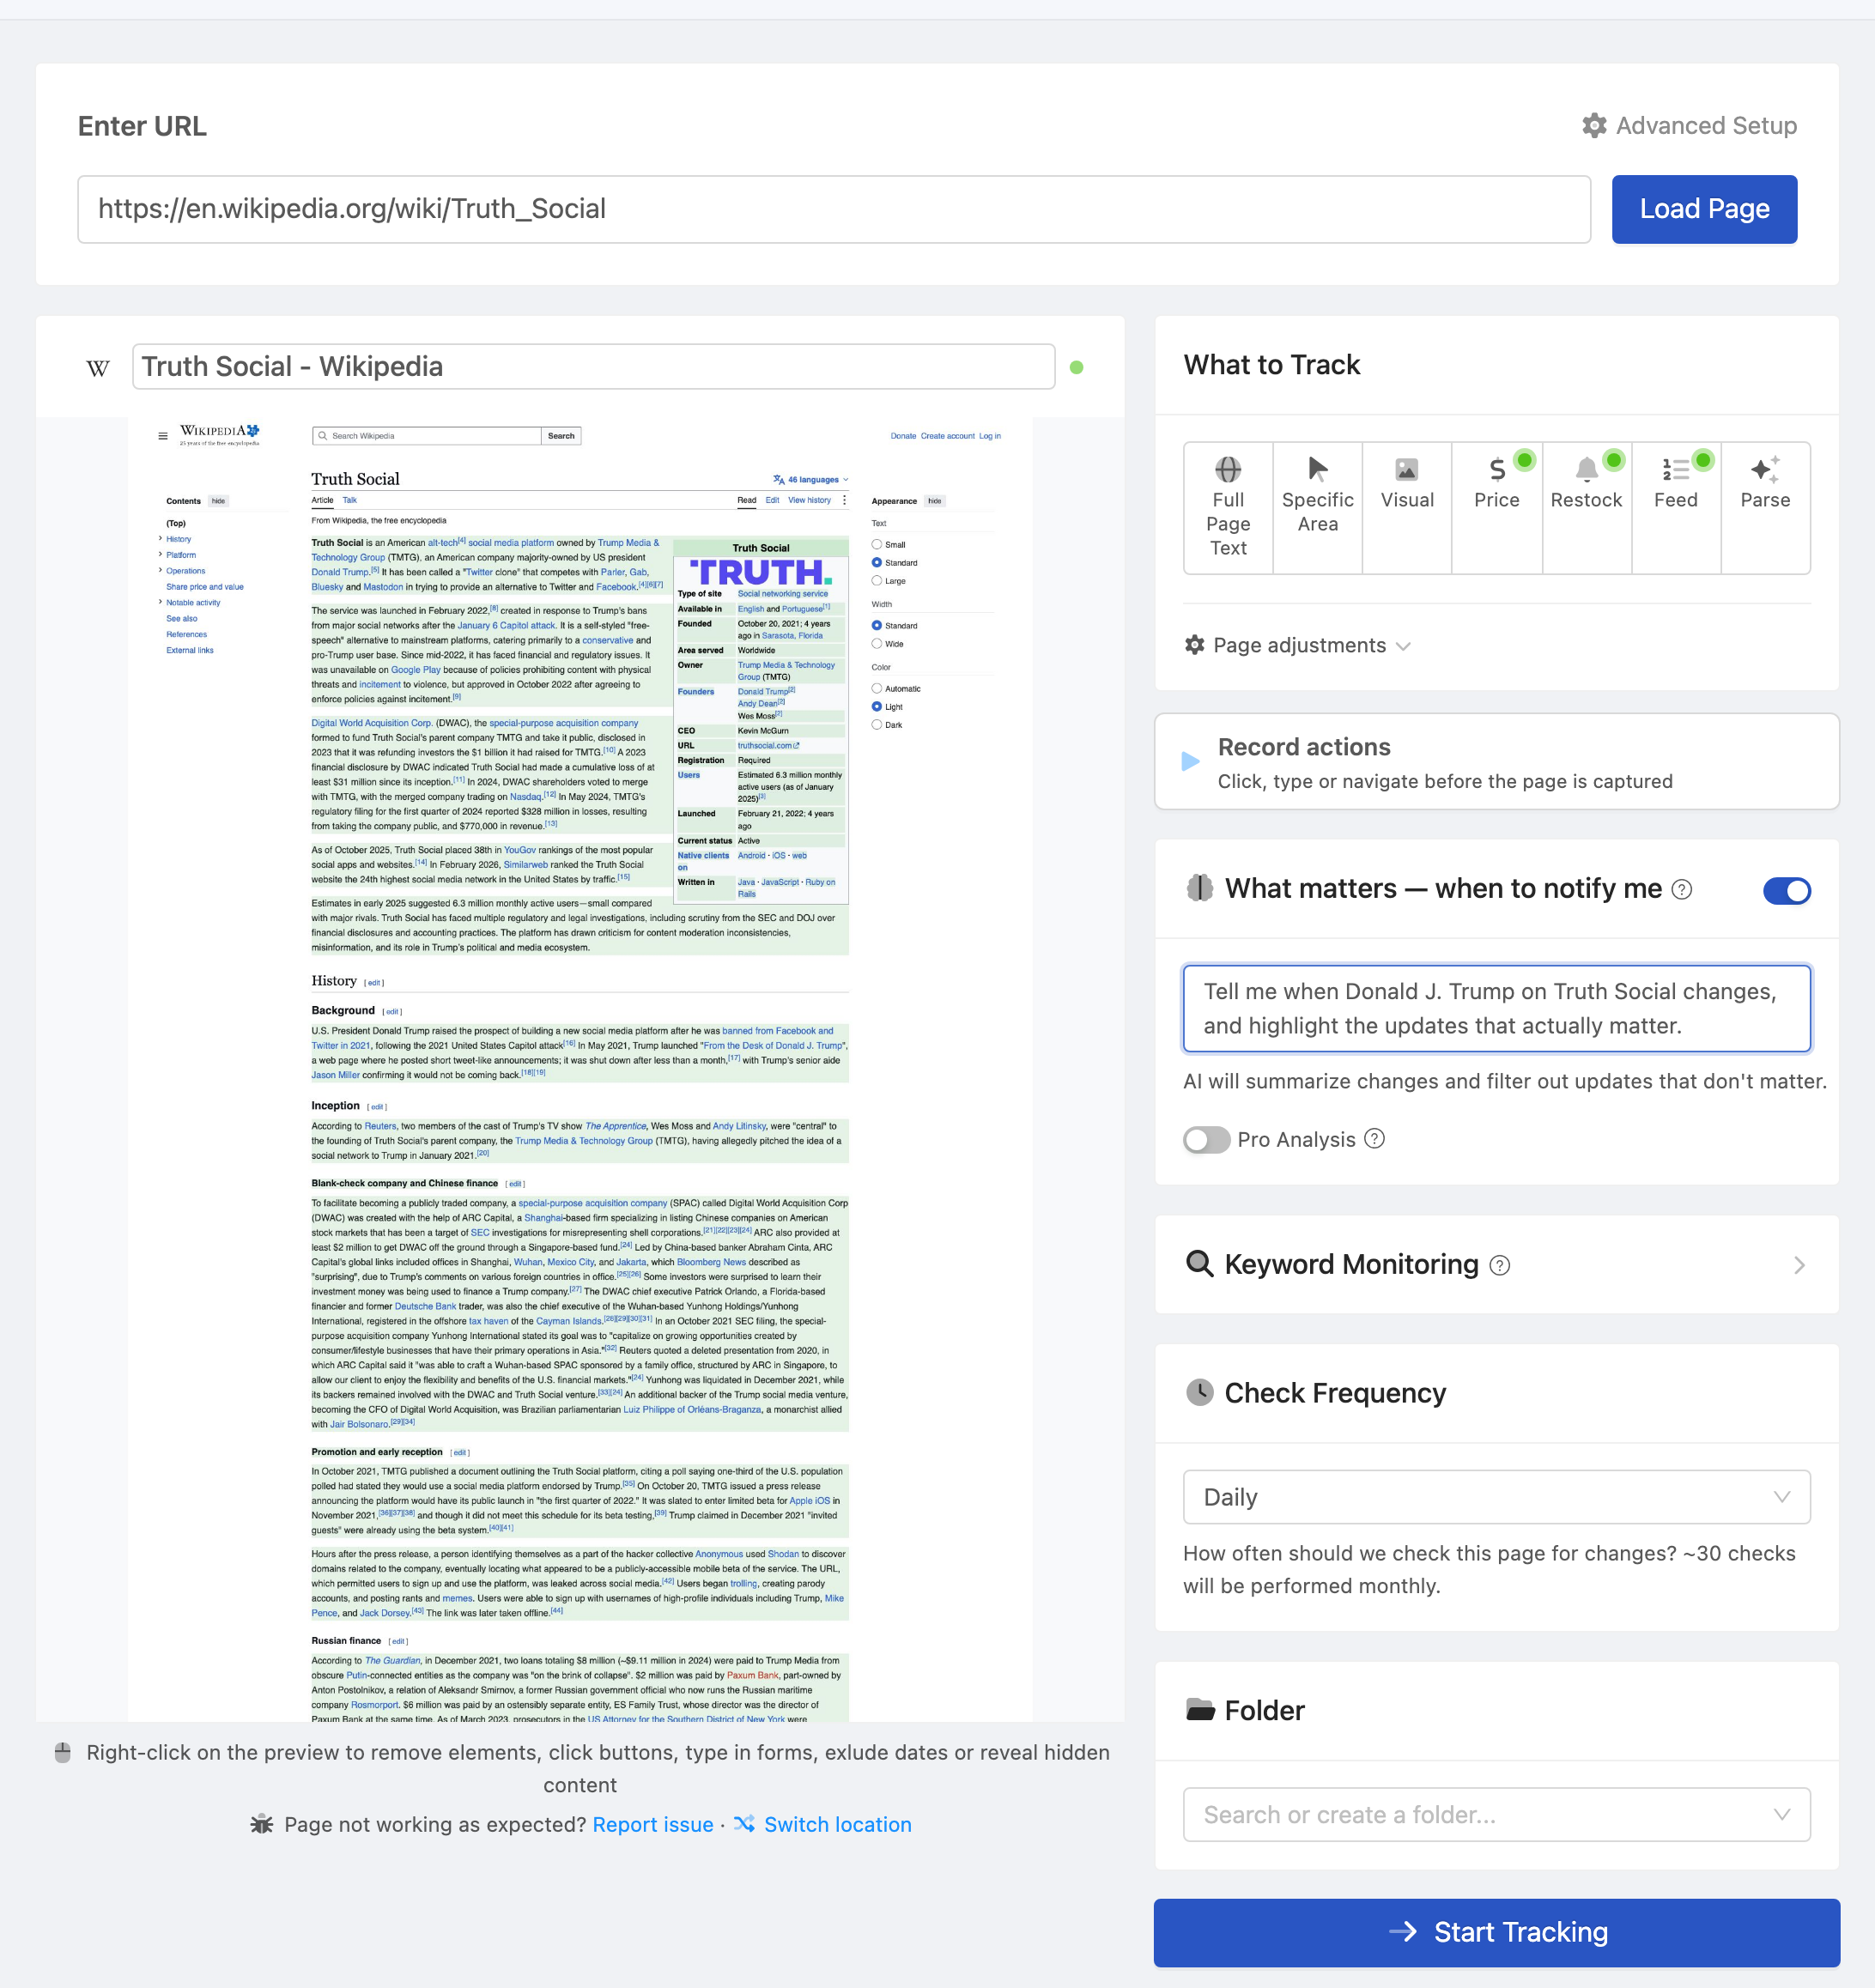Click the Start Tracking button
This screenshot has width=1875, height=1988.
pyautogui.click(x=1496, y=1932)
